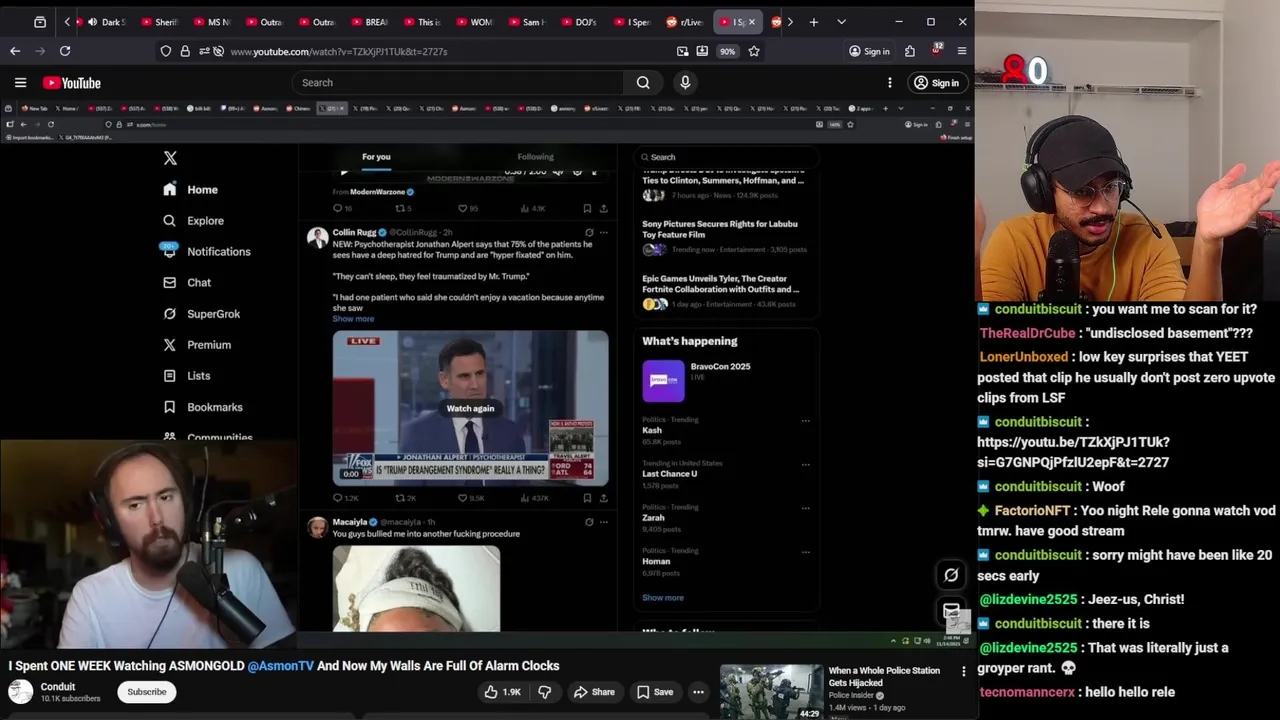1280x720 pixels.
Task: Open Lists in the X sidebar
Action: click(x=187, y=376)
